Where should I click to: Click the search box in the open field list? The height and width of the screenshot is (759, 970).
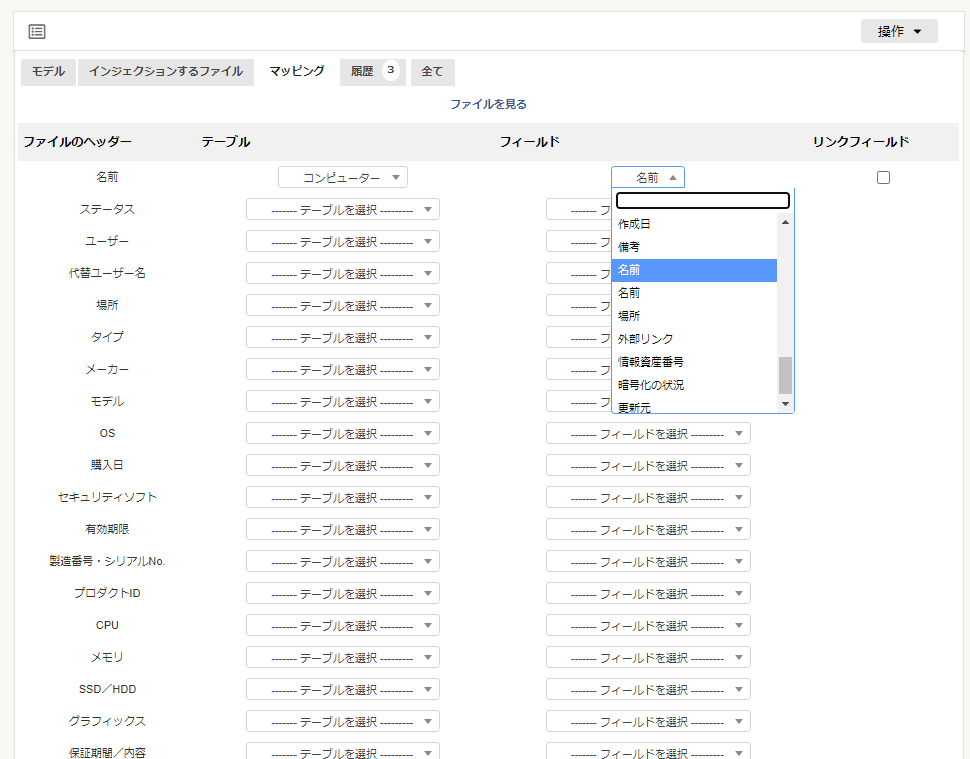pyautogui.click(x=702, y=200)
